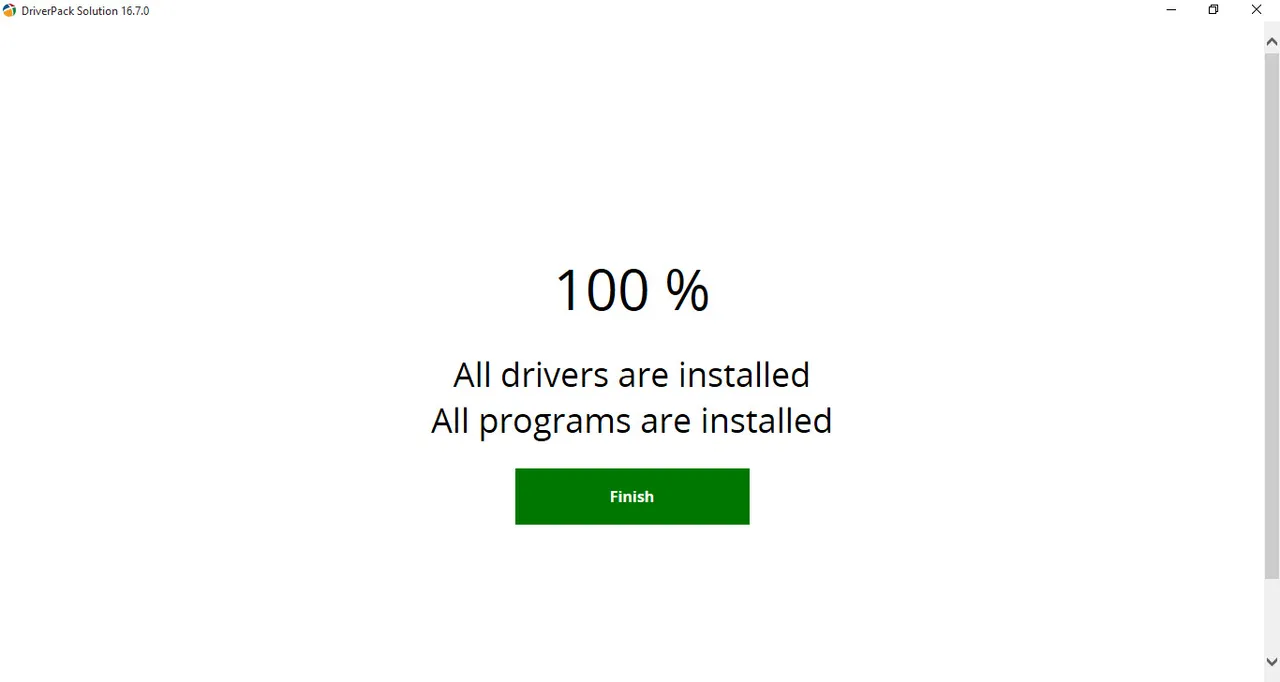Click the word "installed" on the programs line
The image size is (1280, 682).
[x=766, y=421]
